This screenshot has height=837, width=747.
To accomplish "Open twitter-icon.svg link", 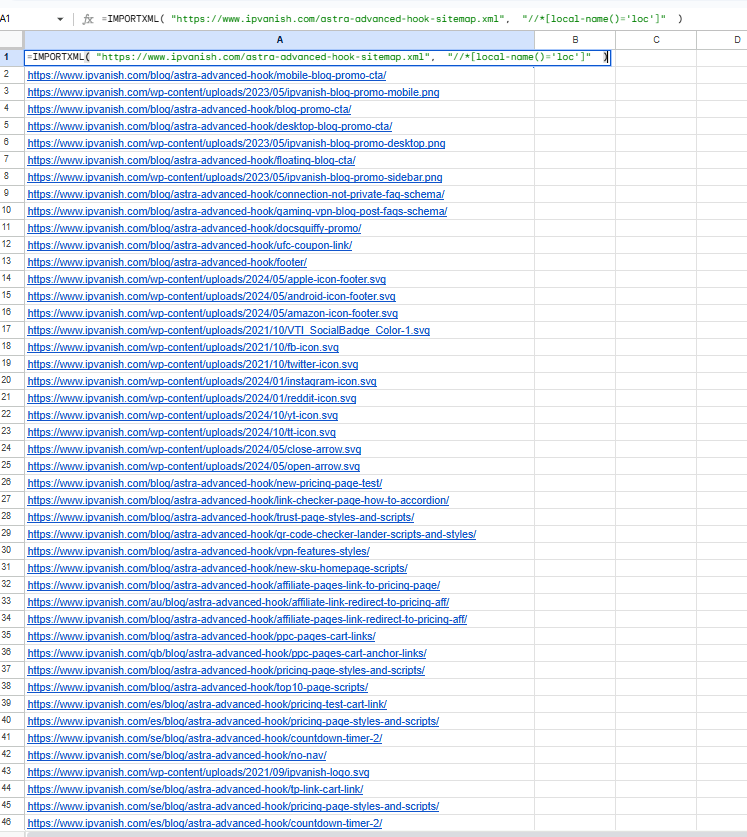I will tap(193, 365).
